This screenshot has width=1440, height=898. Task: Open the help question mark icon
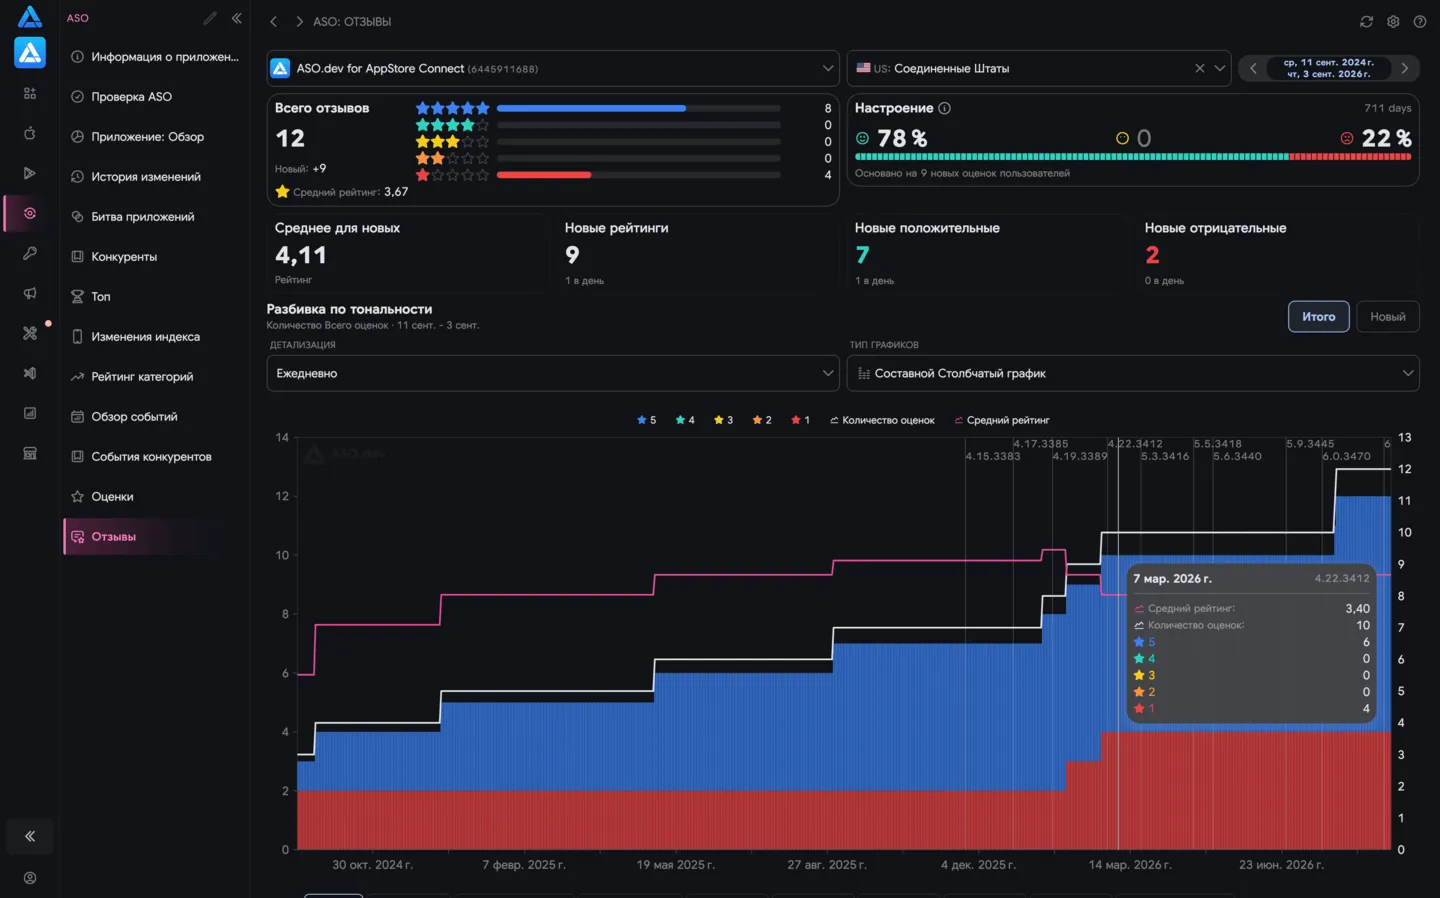pyautogui.click(x=1419, y=21)
